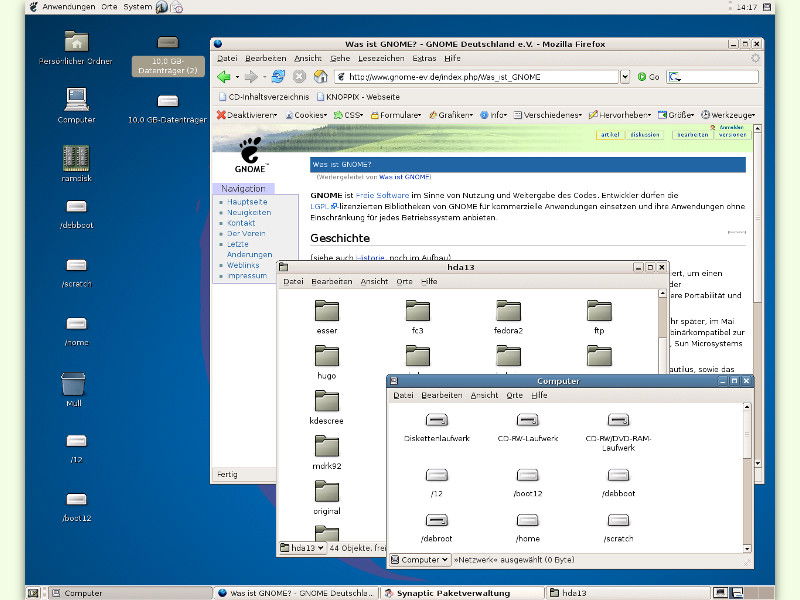
Task: Open Firefox Lesezeichen menu
Action: coord(381,59)
